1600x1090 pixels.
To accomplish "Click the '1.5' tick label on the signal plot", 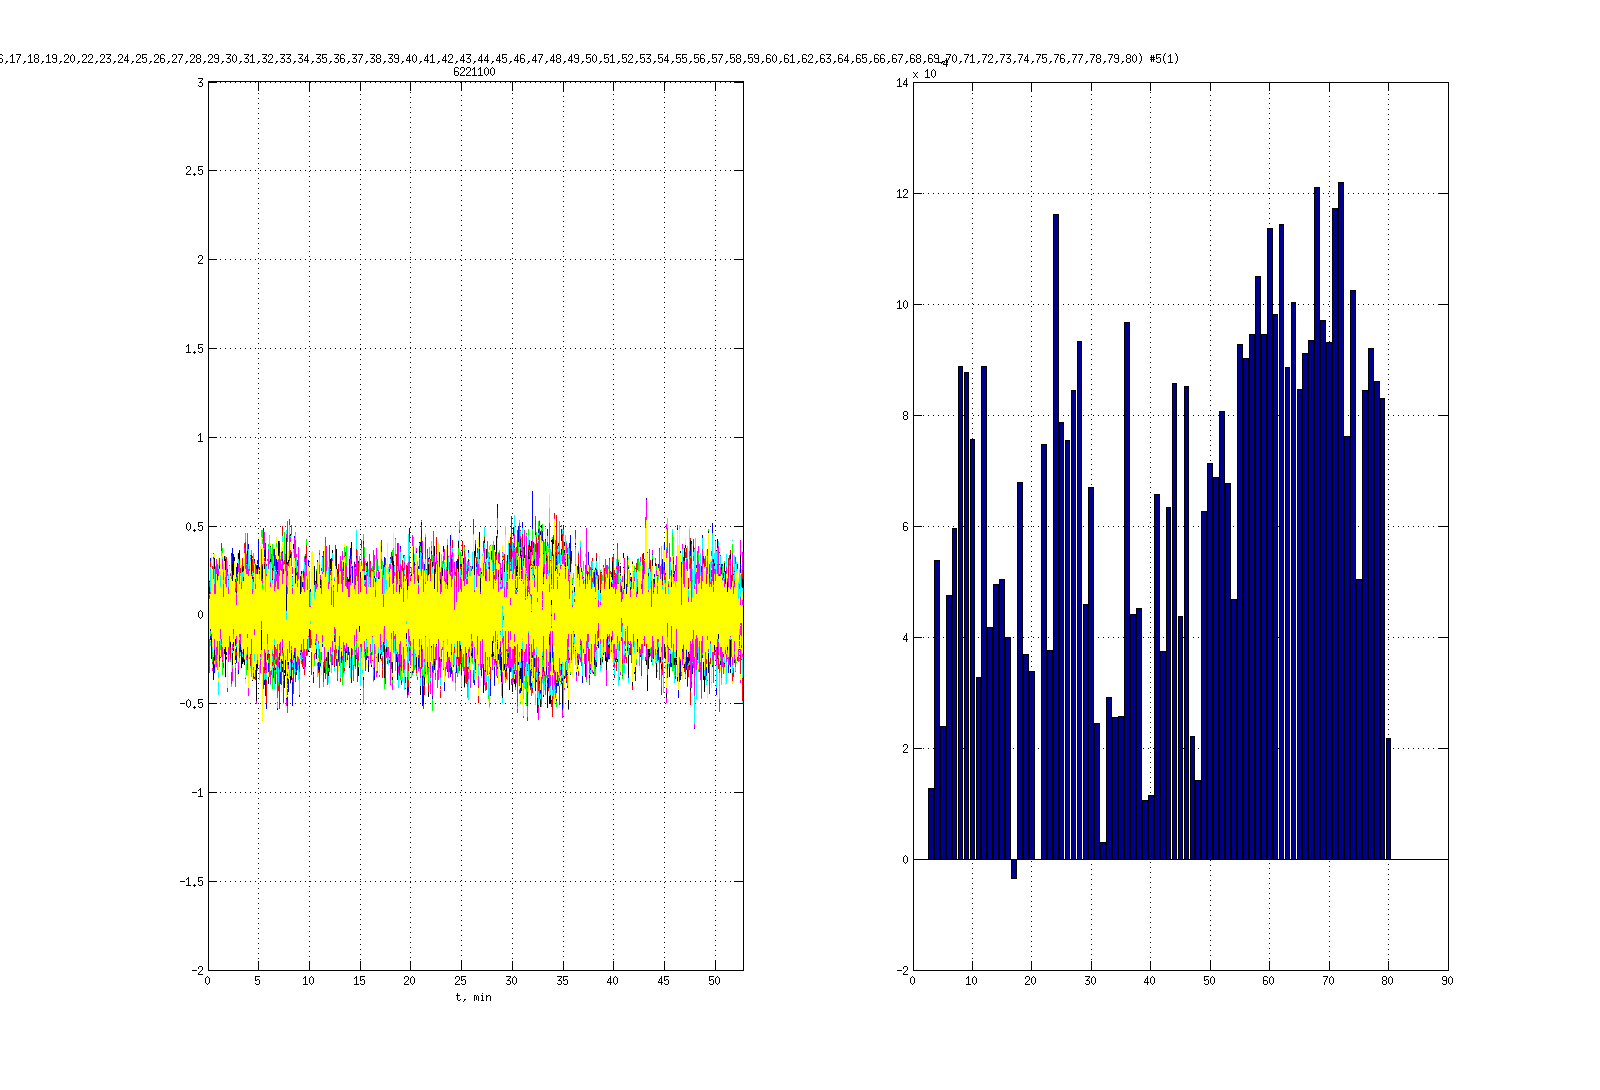I will pyautogui.click(x=194, y=349).
